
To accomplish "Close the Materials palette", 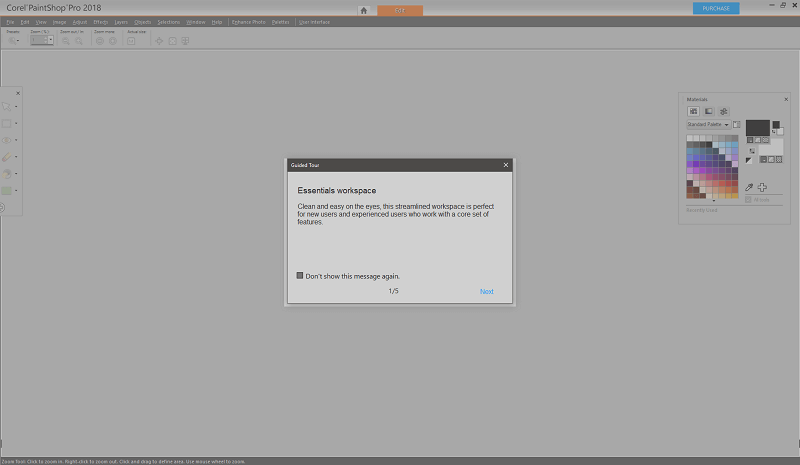I will click(786, 99).
